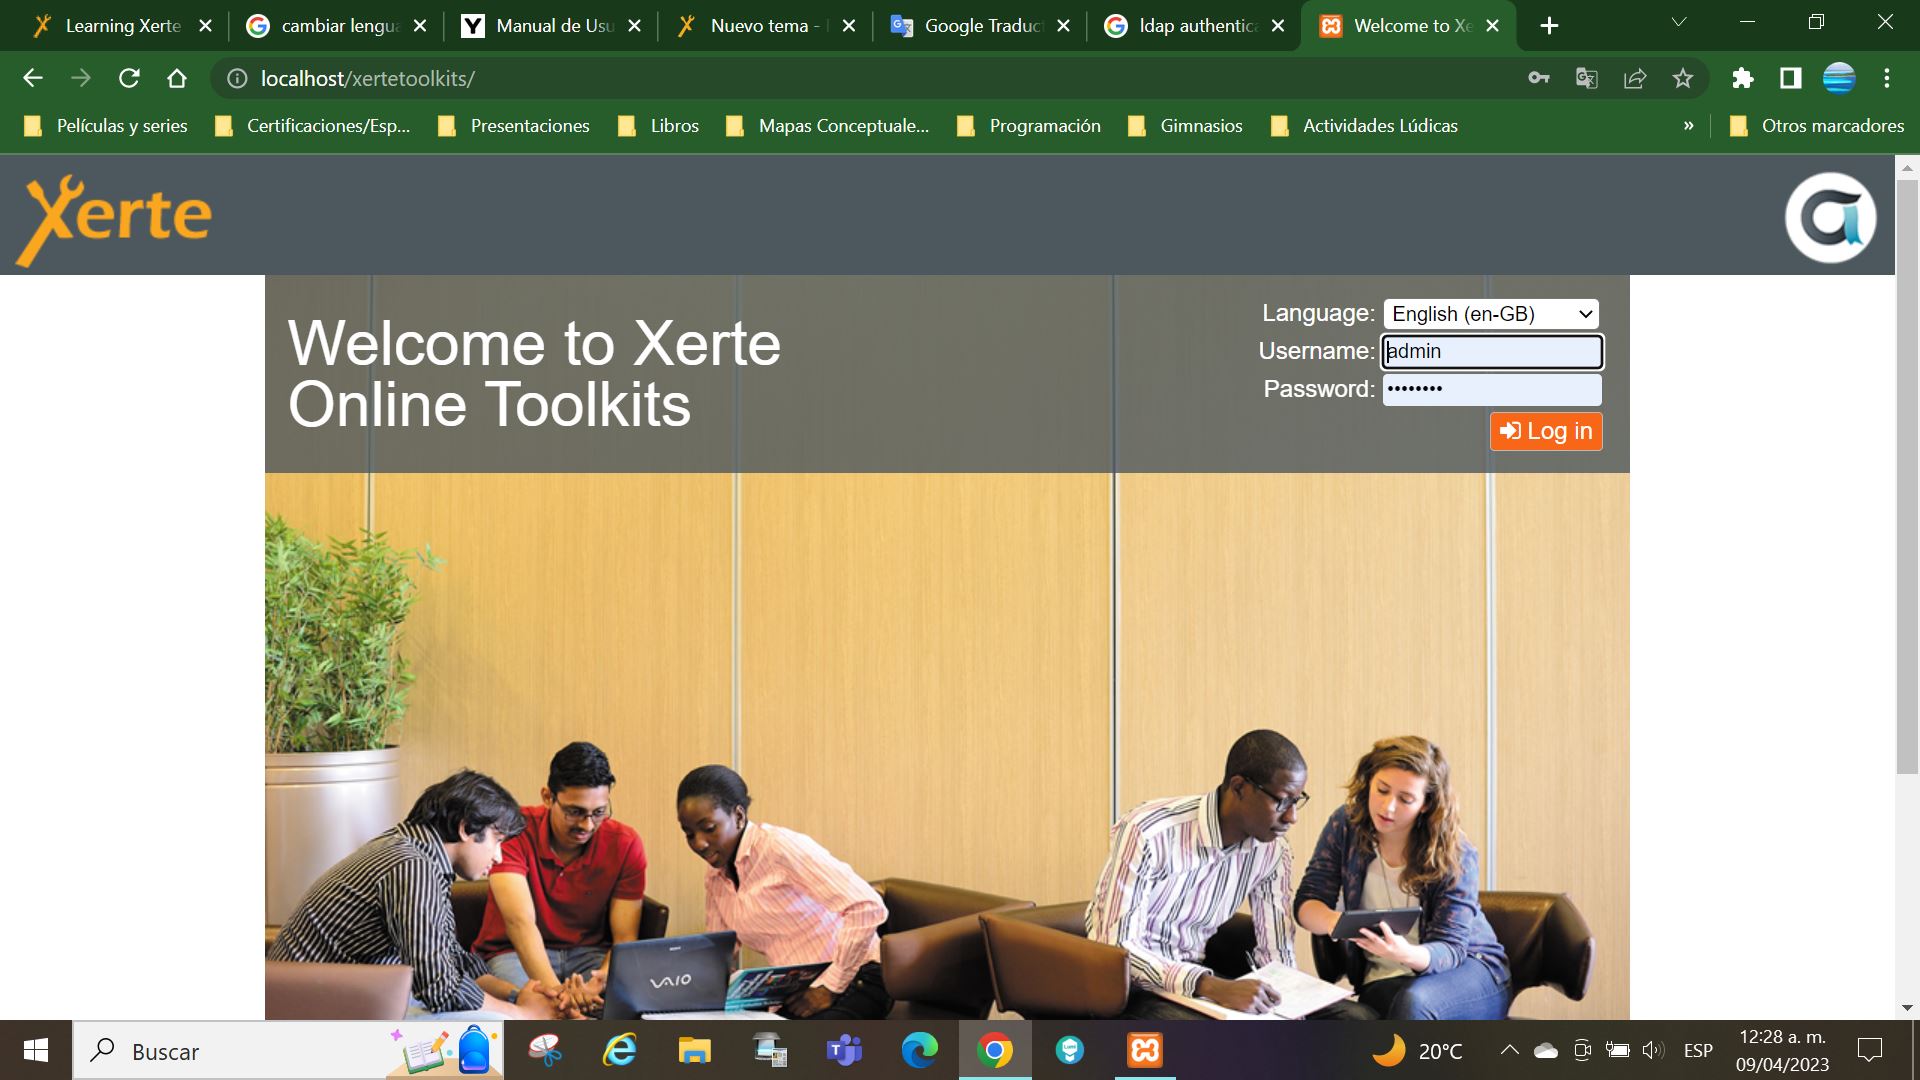Open the Extensions puzzle icon
Screen dimensions: 1920x1080
pyautogui.click(x=1743, y=78)
